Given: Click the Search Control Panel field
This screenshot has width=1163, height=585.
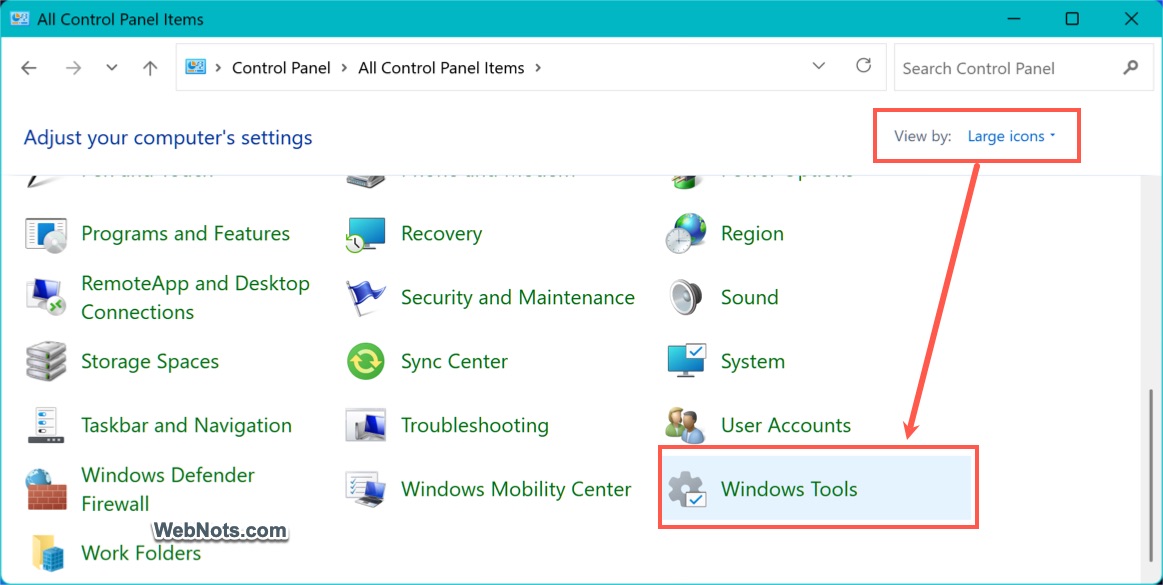Looking at the screenshot, I should (1023, 67).
